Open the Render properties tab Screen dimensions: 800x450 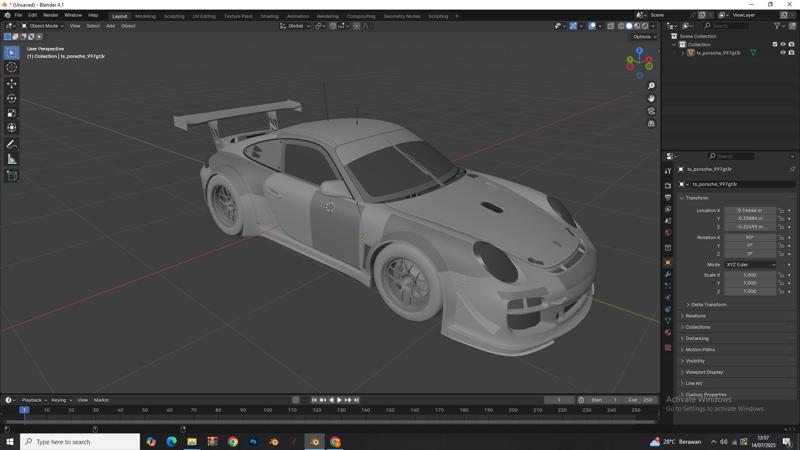[x=668, y=186]
